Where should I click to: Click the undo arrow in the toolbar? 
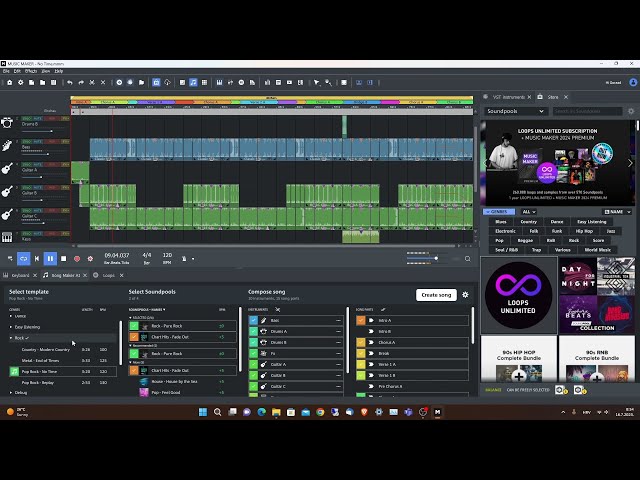pyautogui.click(x=70, y=82)
